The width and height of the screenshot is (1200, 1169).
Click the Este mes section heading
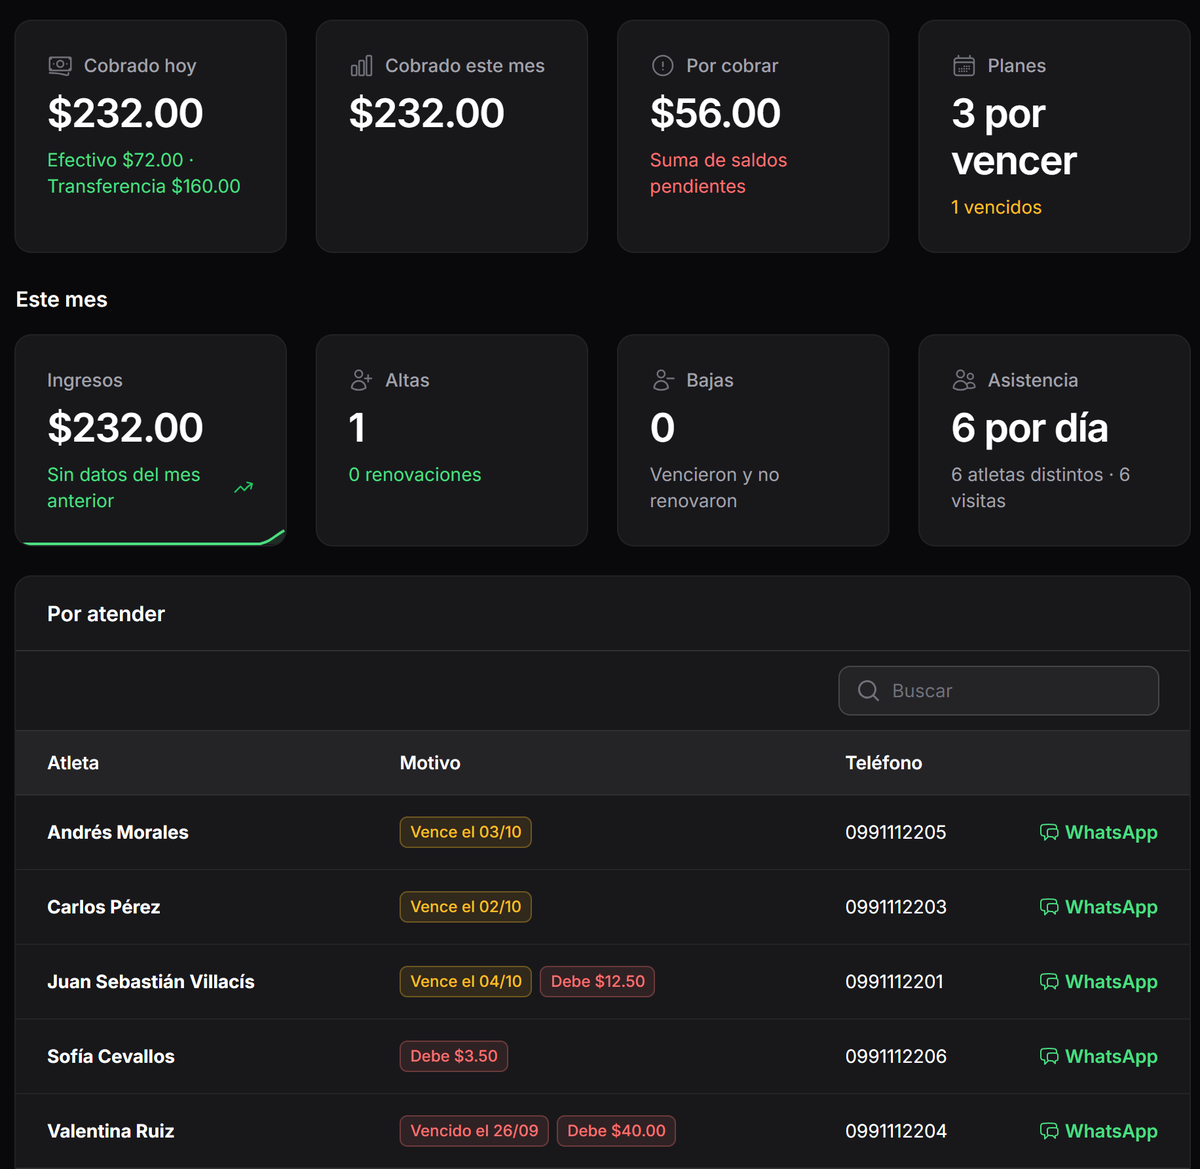[x=62, y=300]
